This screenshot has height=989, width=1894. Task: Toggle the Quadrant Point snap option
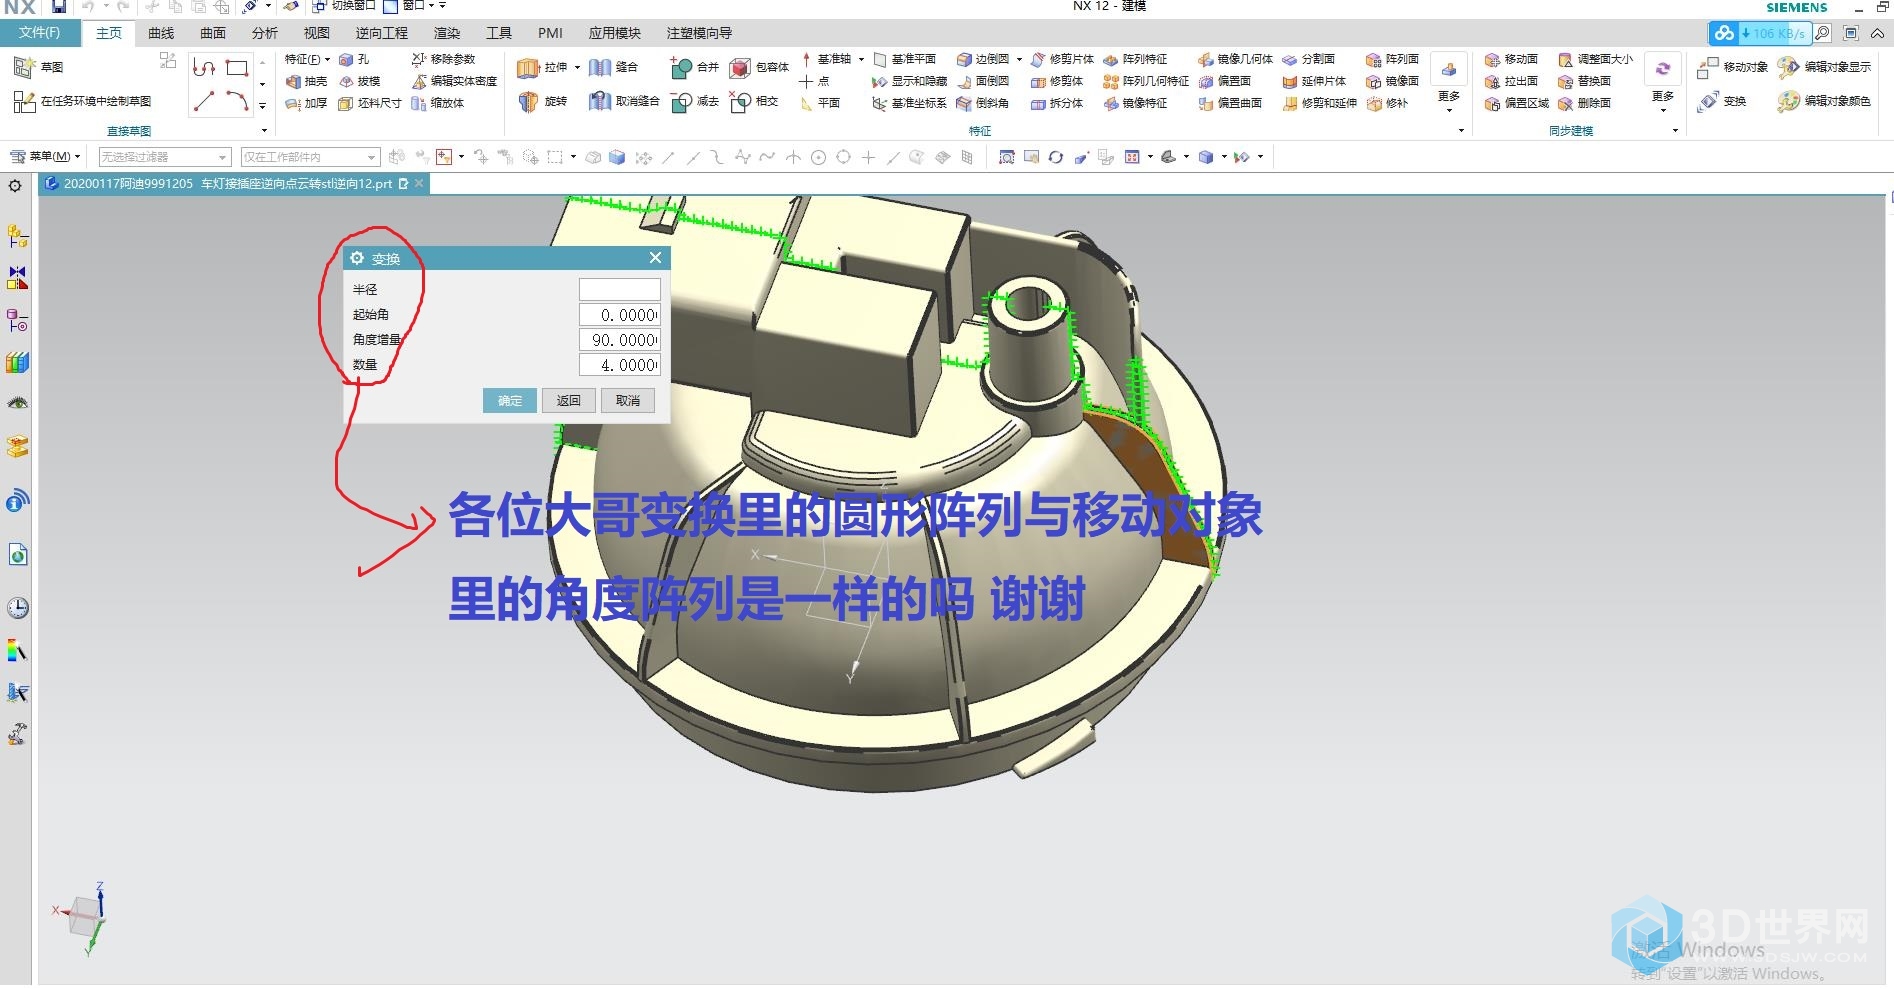tap(843, 157)
